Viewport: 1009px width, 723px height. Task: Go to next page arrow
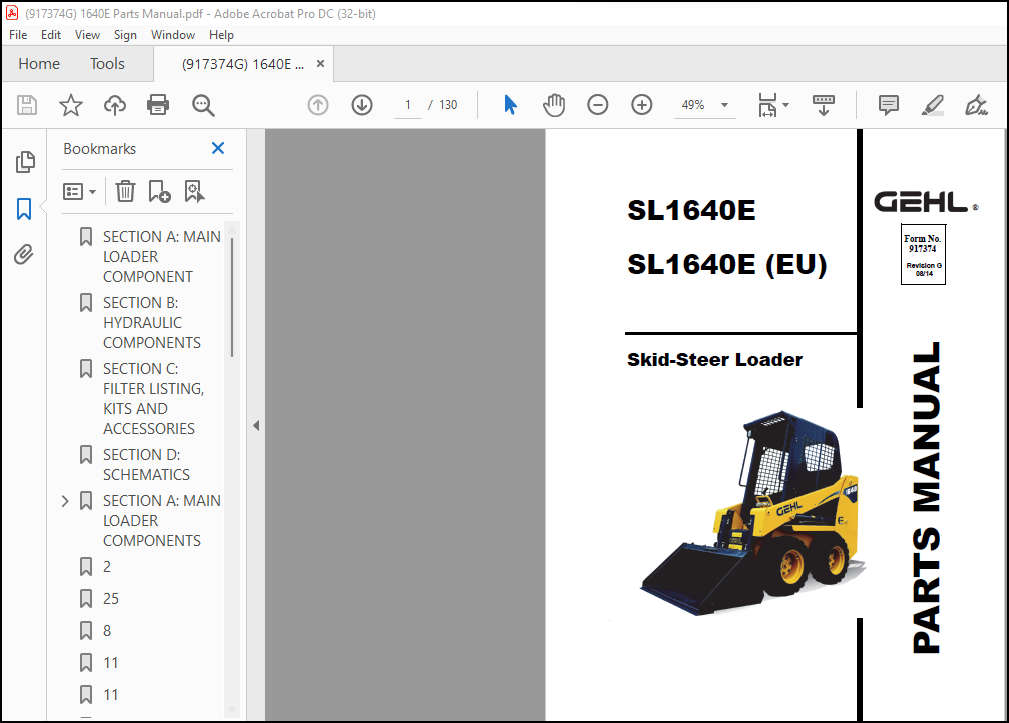click(x=362, y=105)
